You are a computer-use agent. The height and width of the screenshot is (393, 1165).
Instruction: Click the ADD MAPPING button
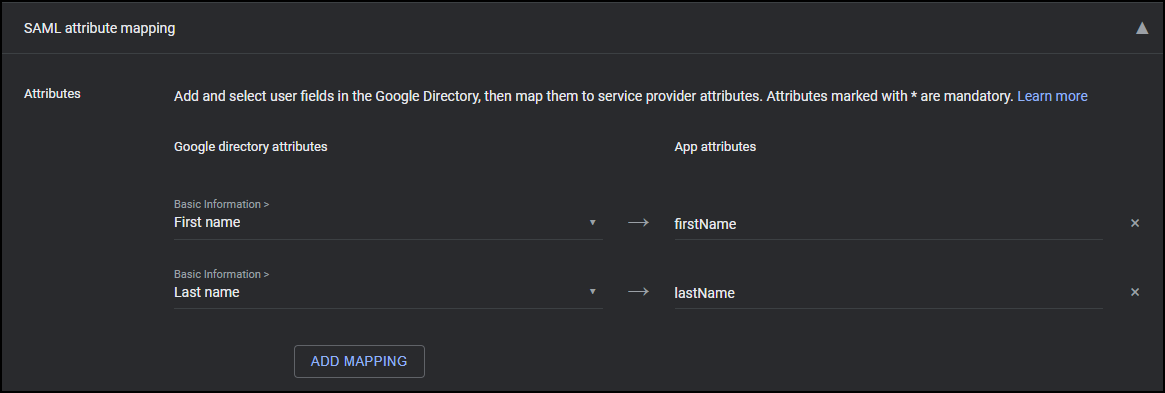click(359, 361)
